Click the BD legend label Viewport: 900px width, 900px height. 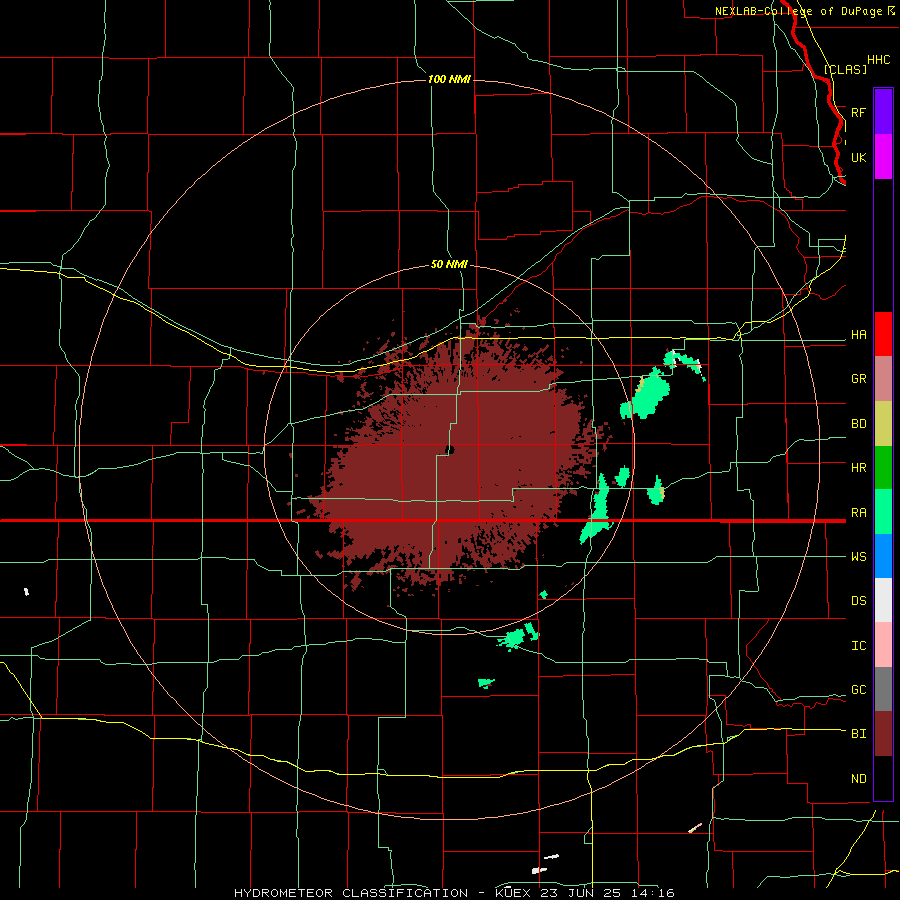pos(858,424)
